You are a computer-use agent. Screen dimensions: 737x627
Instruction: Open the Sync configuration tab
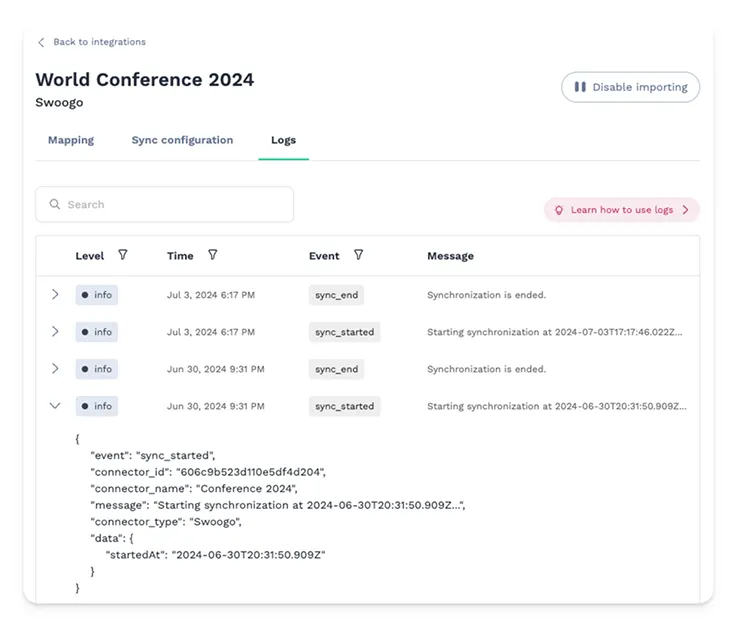coord(182,140)
